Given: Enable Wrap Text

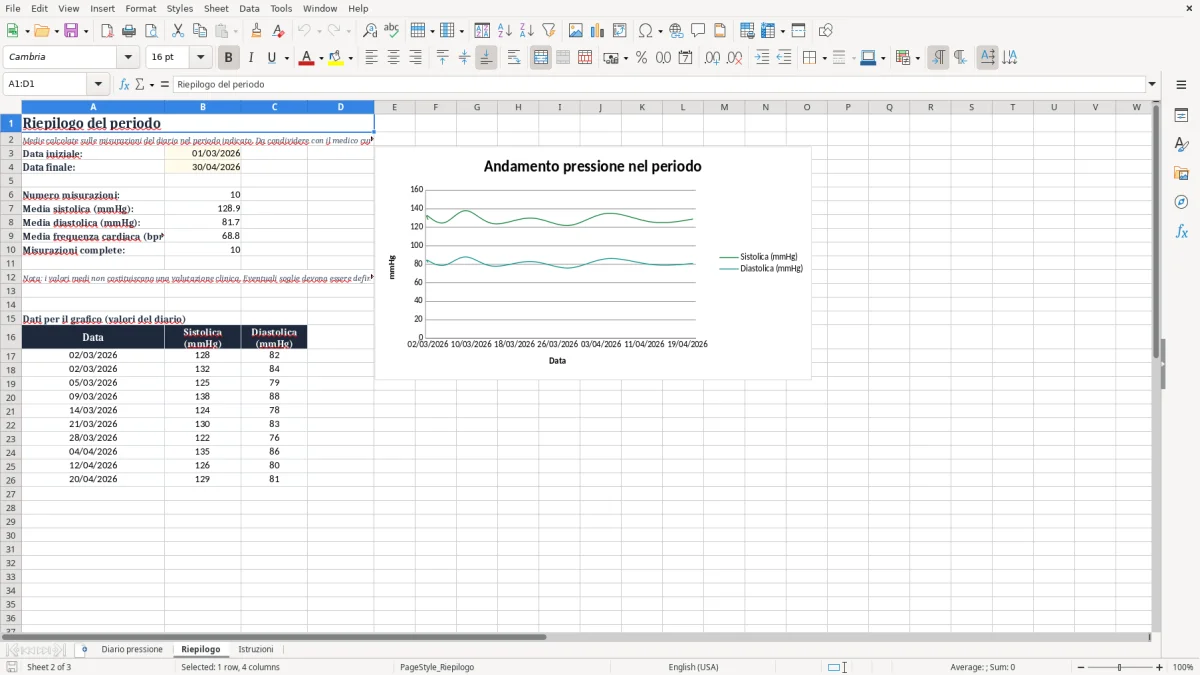Looking at the screenshot, I should coord(514,58).
